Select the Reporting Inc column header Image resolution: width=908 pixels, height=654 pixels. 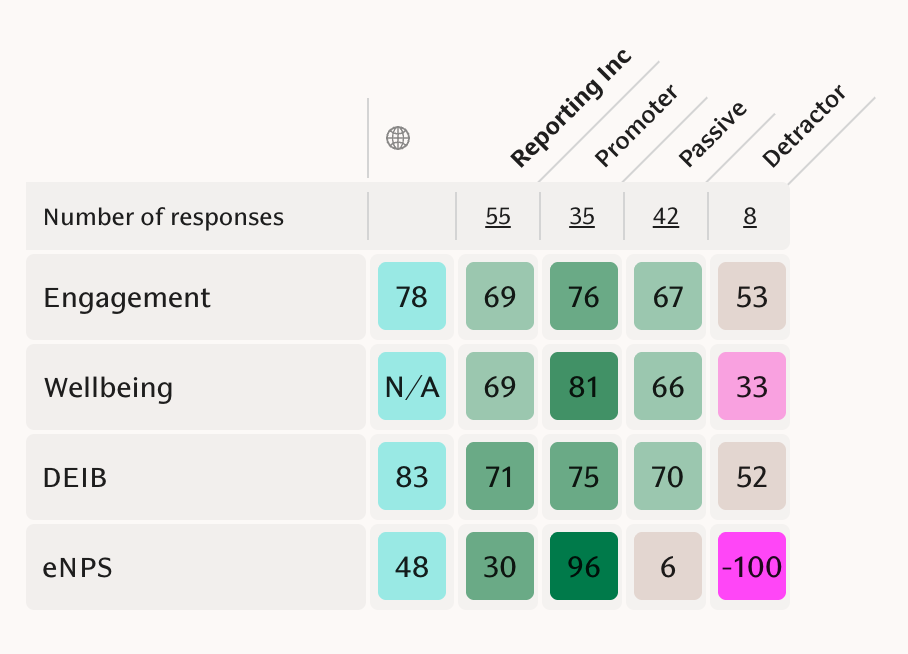(571, 108)
